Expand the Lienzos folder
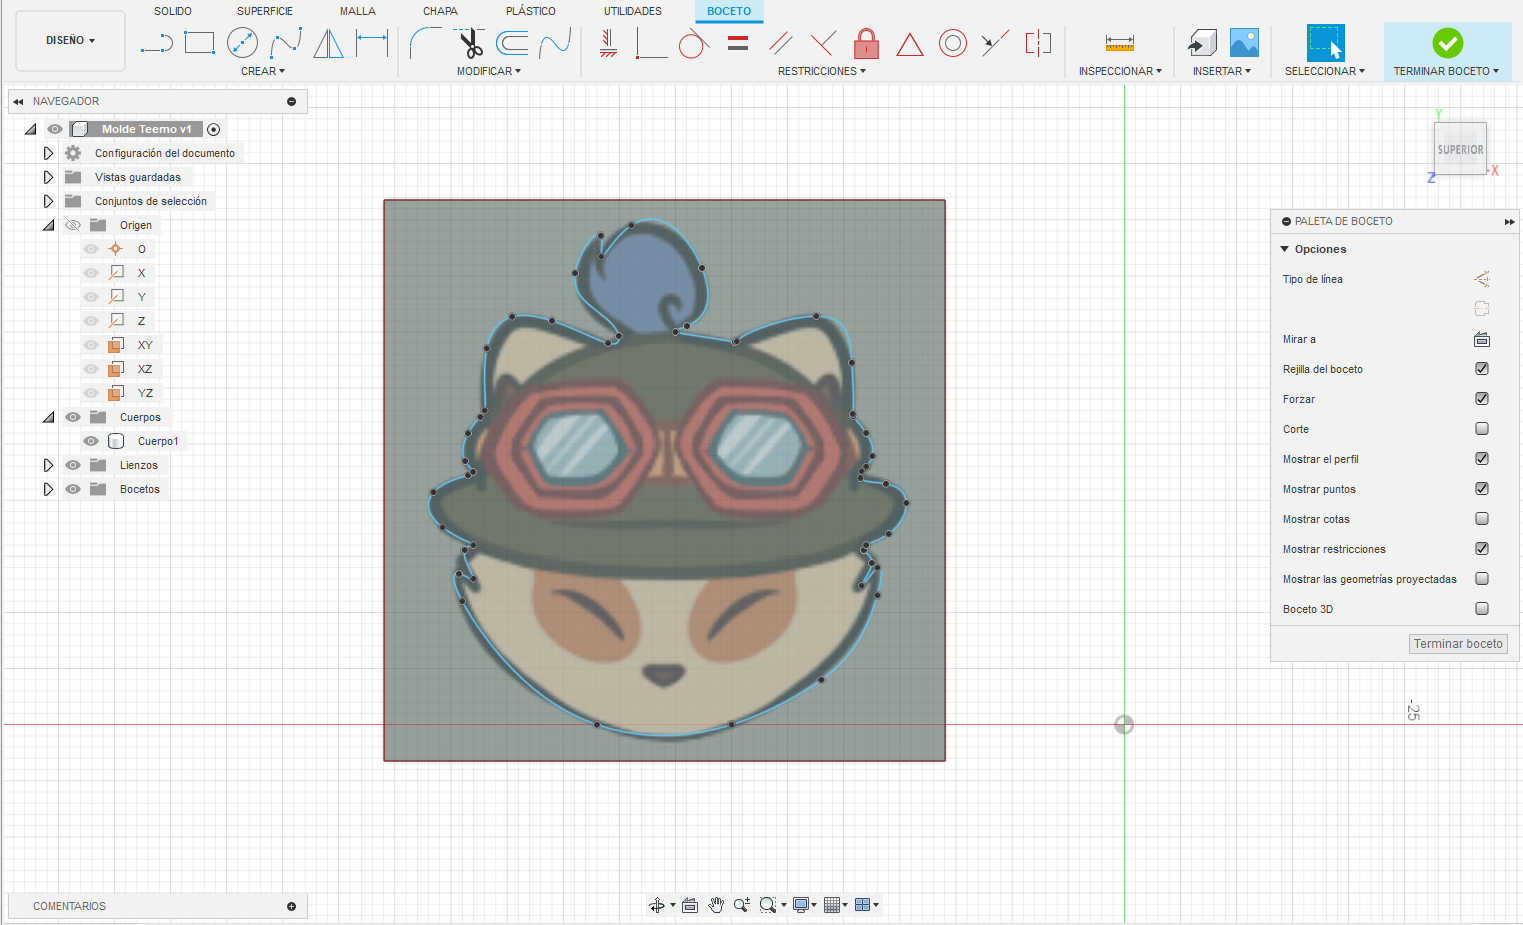This screenshot has width=1523, height=925. [x=48, y=465]
